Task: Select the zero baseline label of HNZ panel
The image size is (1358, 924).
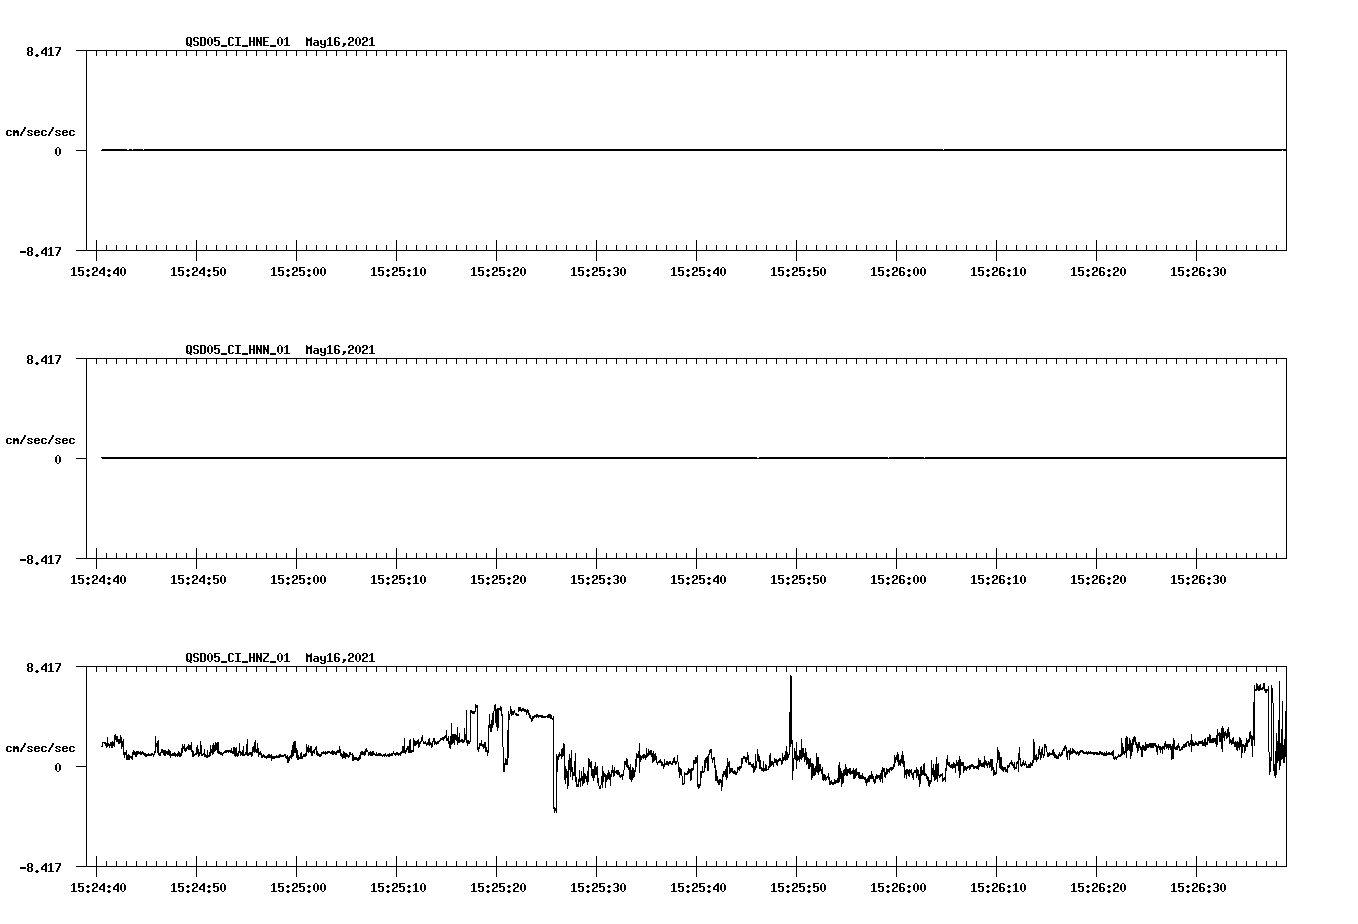Action: coord(58,769)
